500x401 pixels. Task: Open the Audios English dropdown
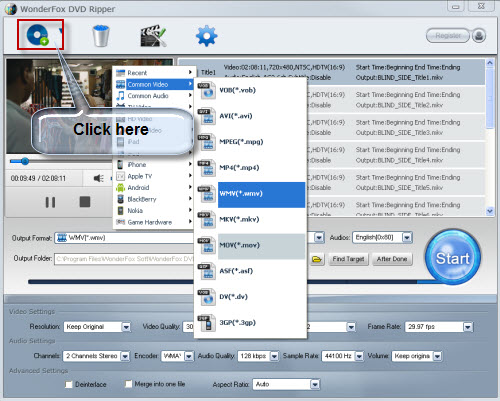point(407,237)
